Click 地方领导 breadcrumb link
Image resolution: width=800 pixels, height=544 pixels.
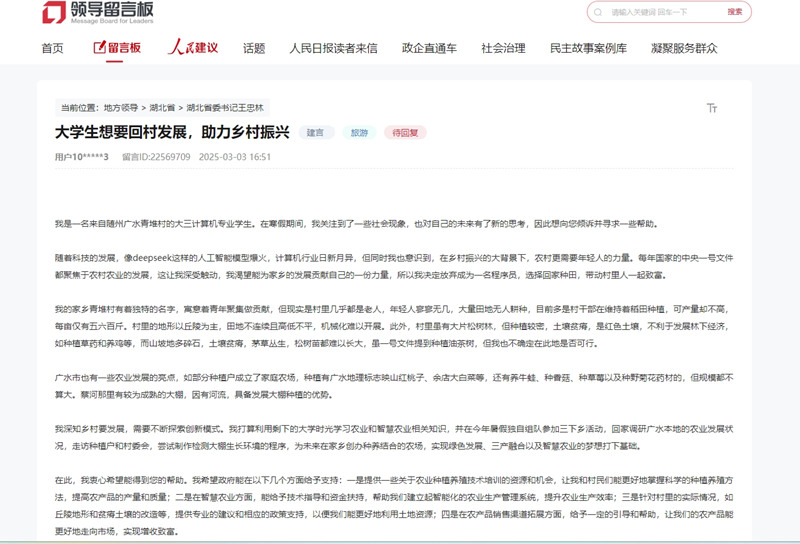pyautogui.click(x=121, y=108)
